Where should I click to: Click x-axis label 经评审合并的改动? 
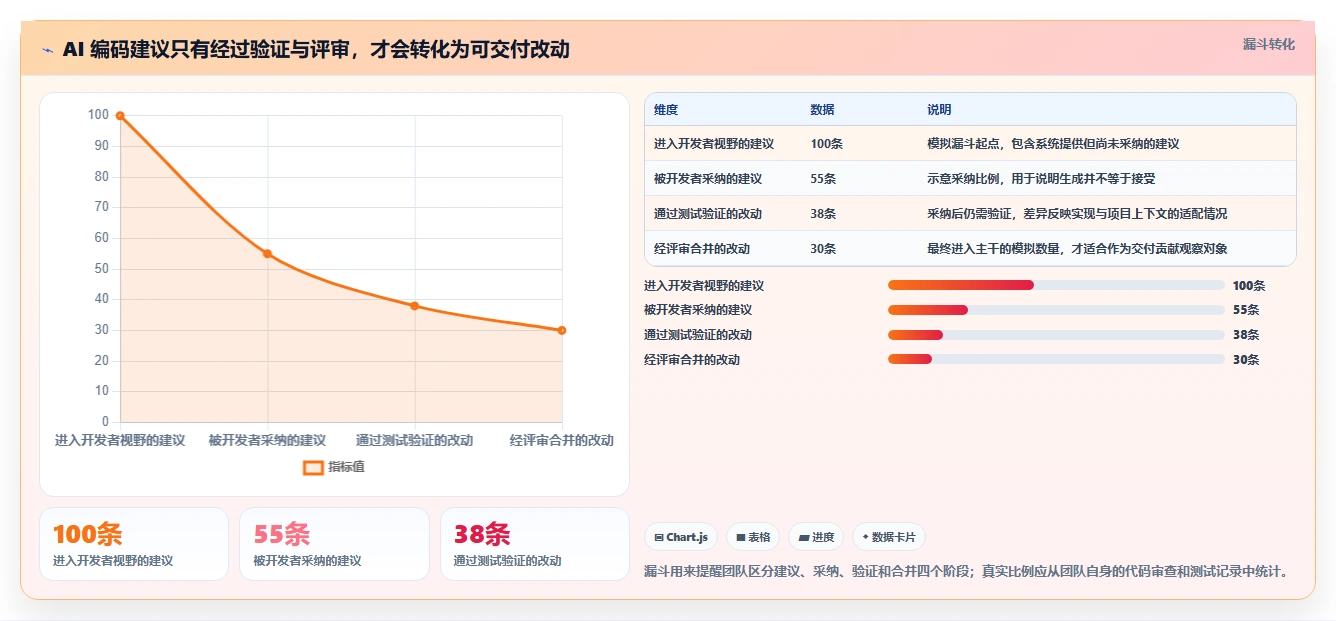click(x=561, y=440)
